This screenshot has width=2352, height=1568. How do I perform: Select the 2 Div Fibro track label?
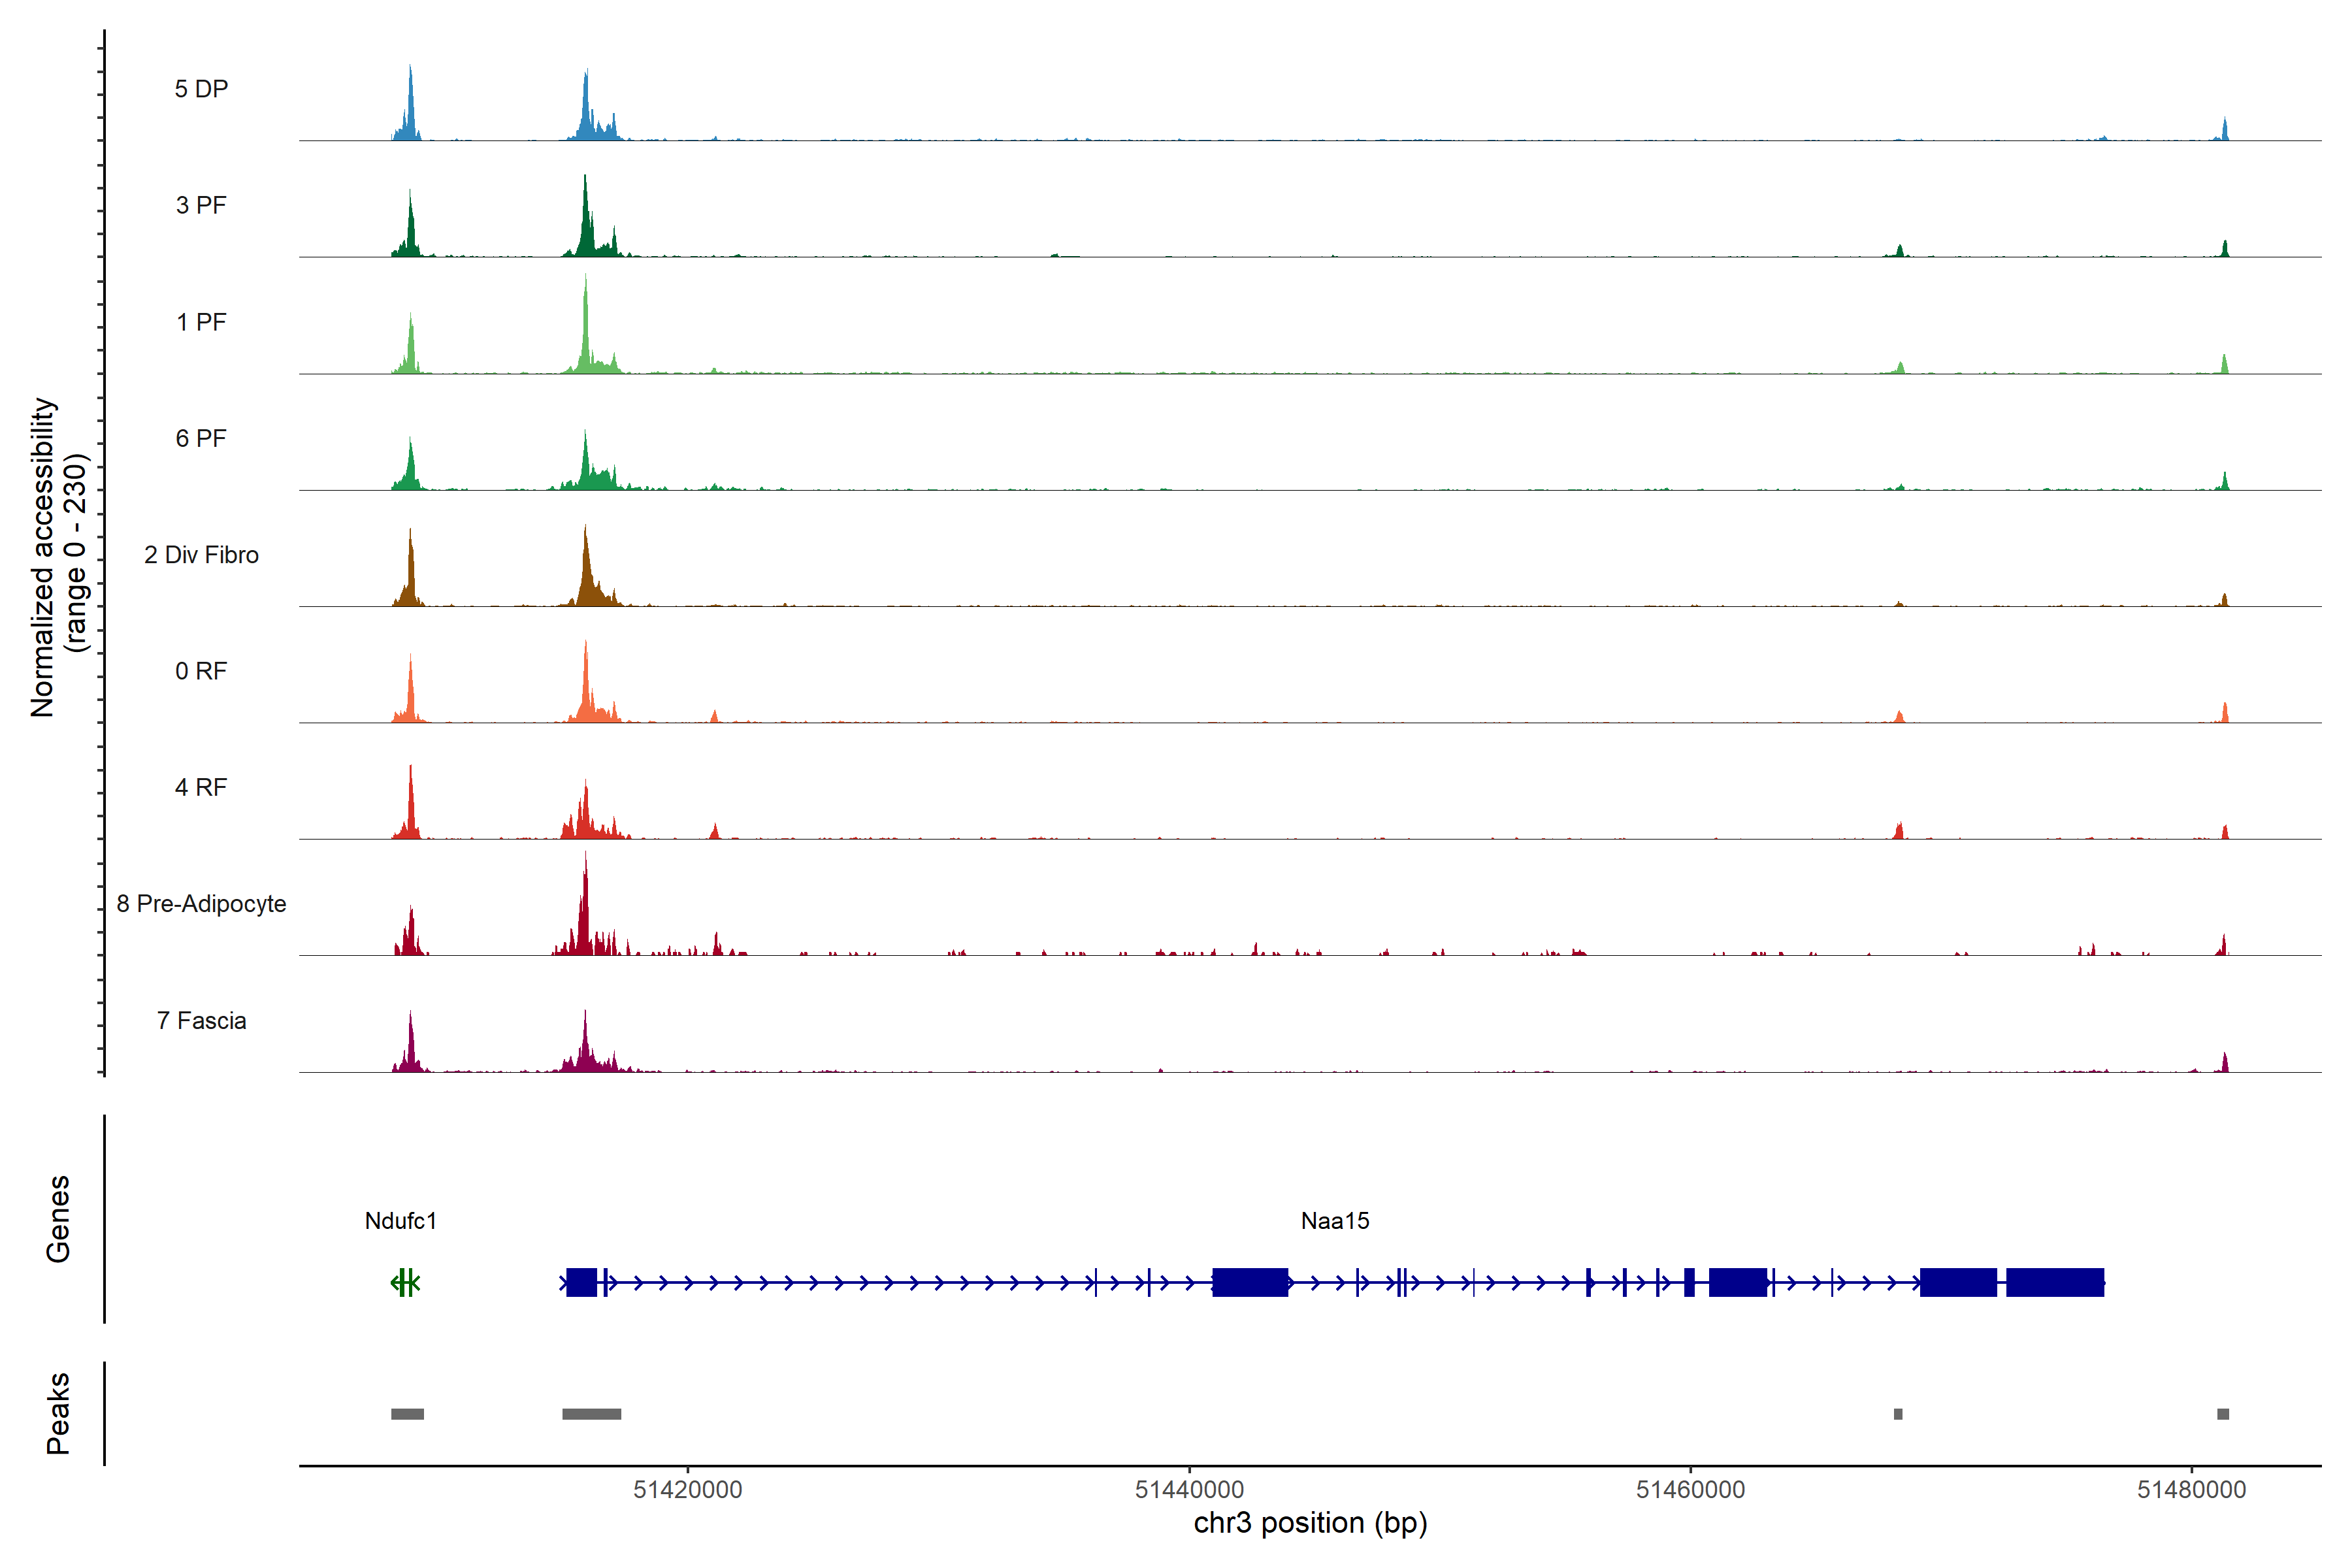(201, 554)
